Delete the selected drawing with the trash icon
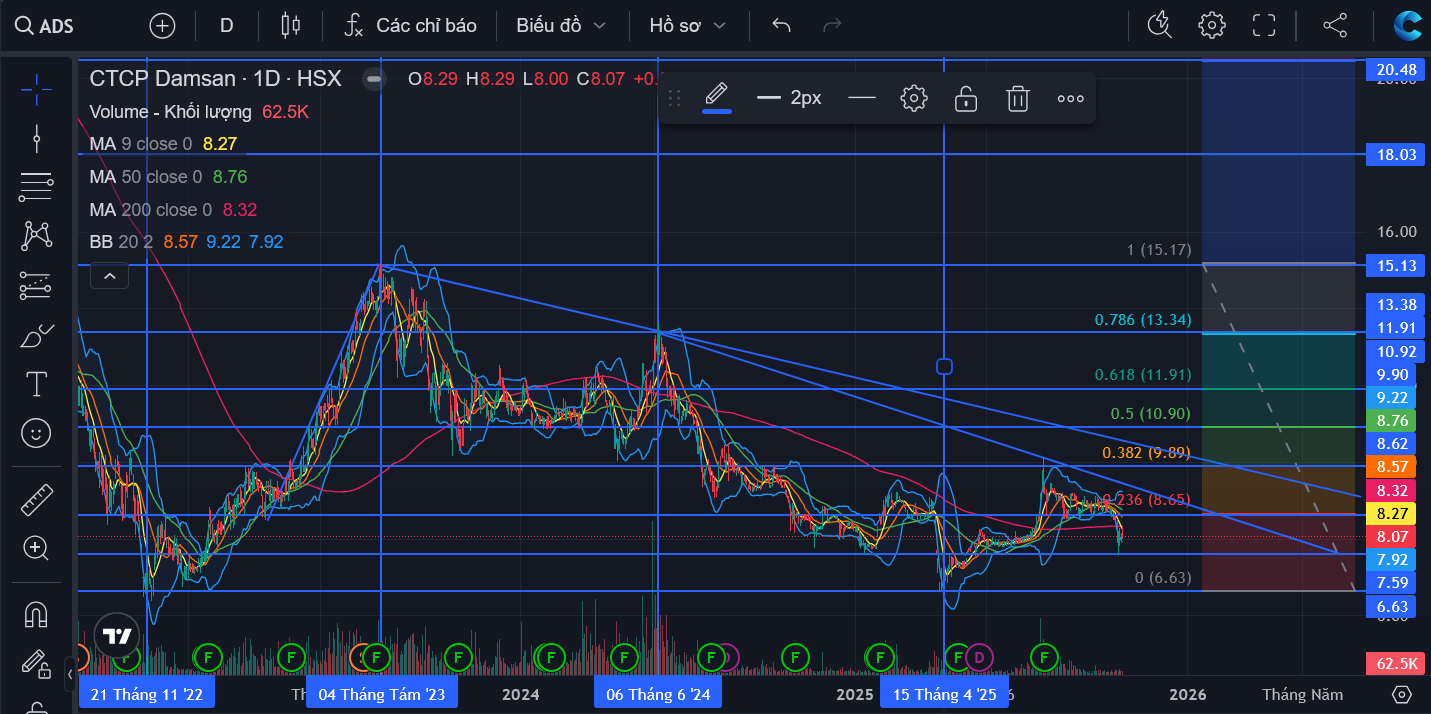1431x714 pixels. (1018, 98)
